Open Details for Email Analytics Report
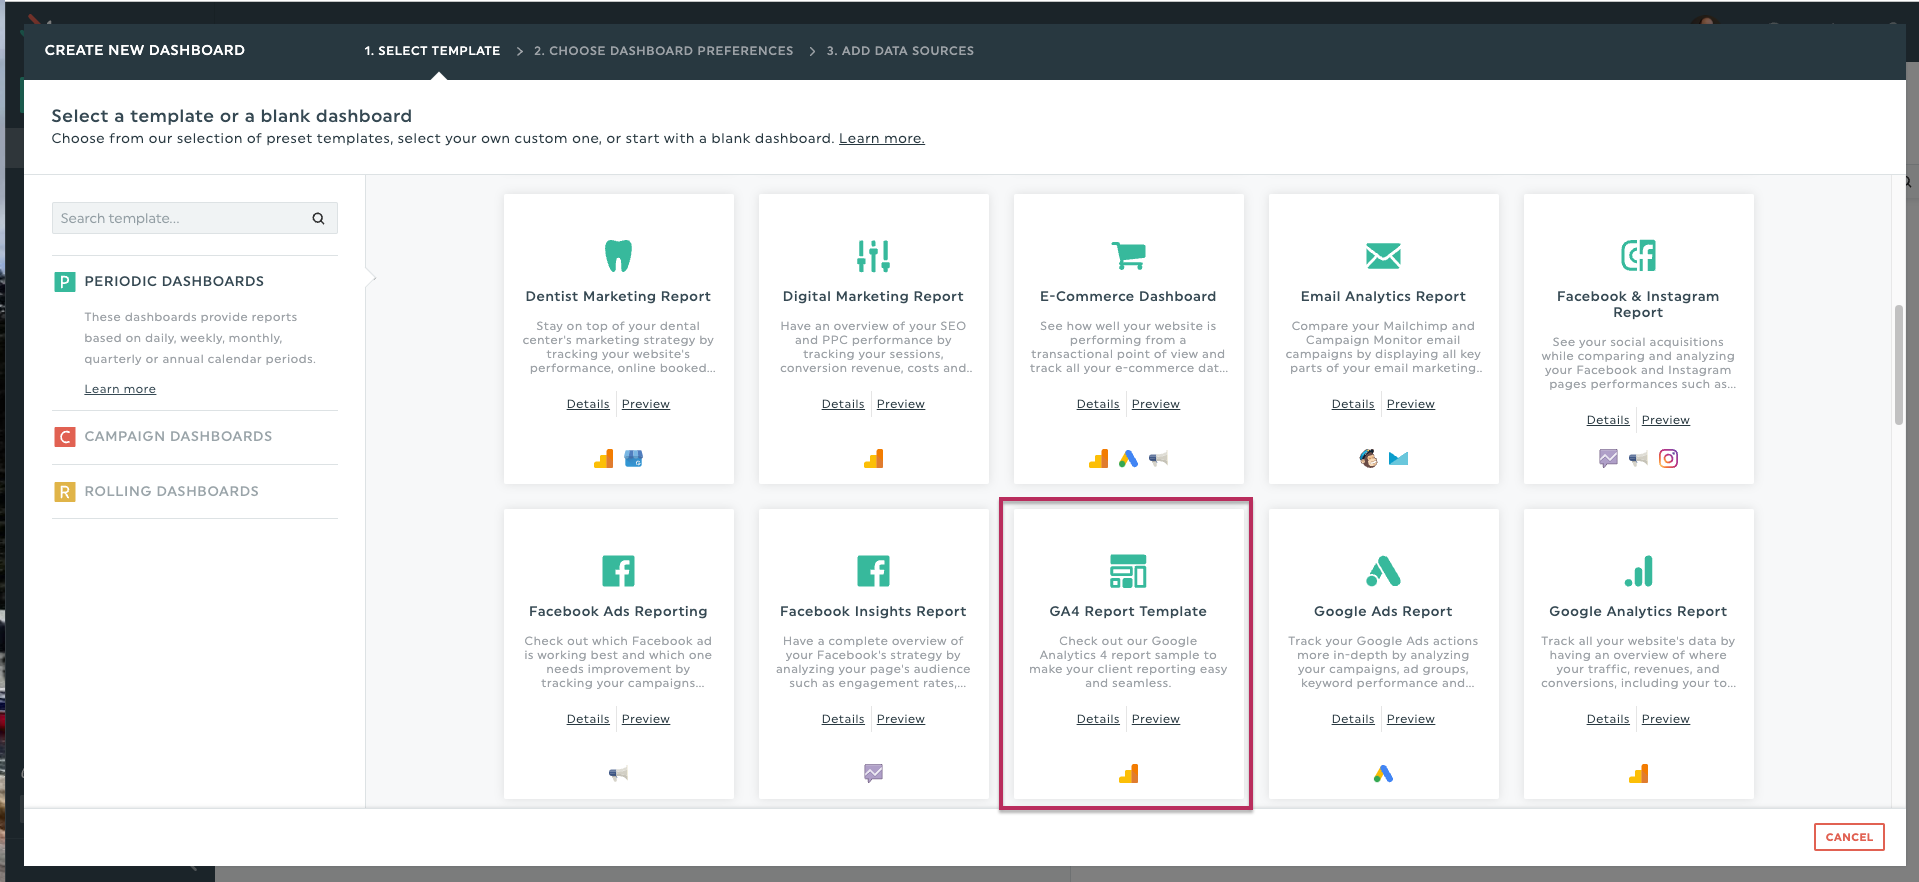The image size is (1919, 882). pos(1353,404)
